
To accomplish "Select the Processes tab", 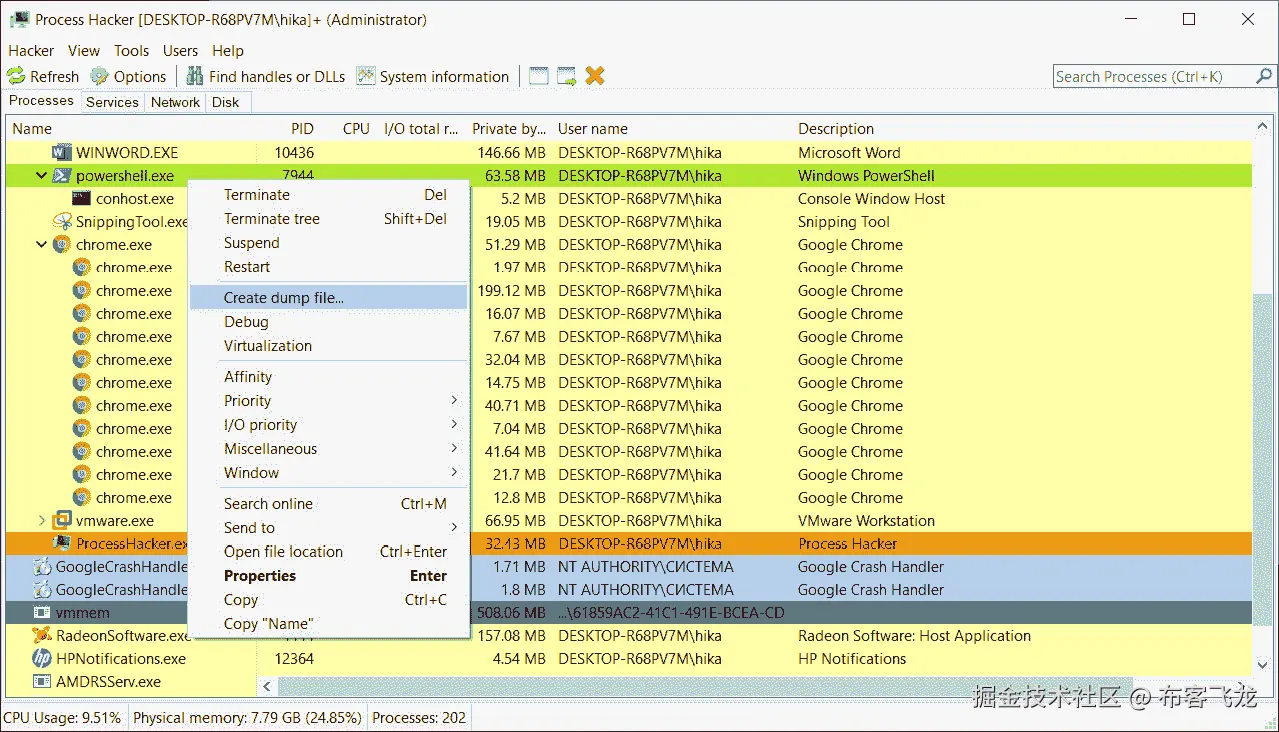I will pos(41,101).
